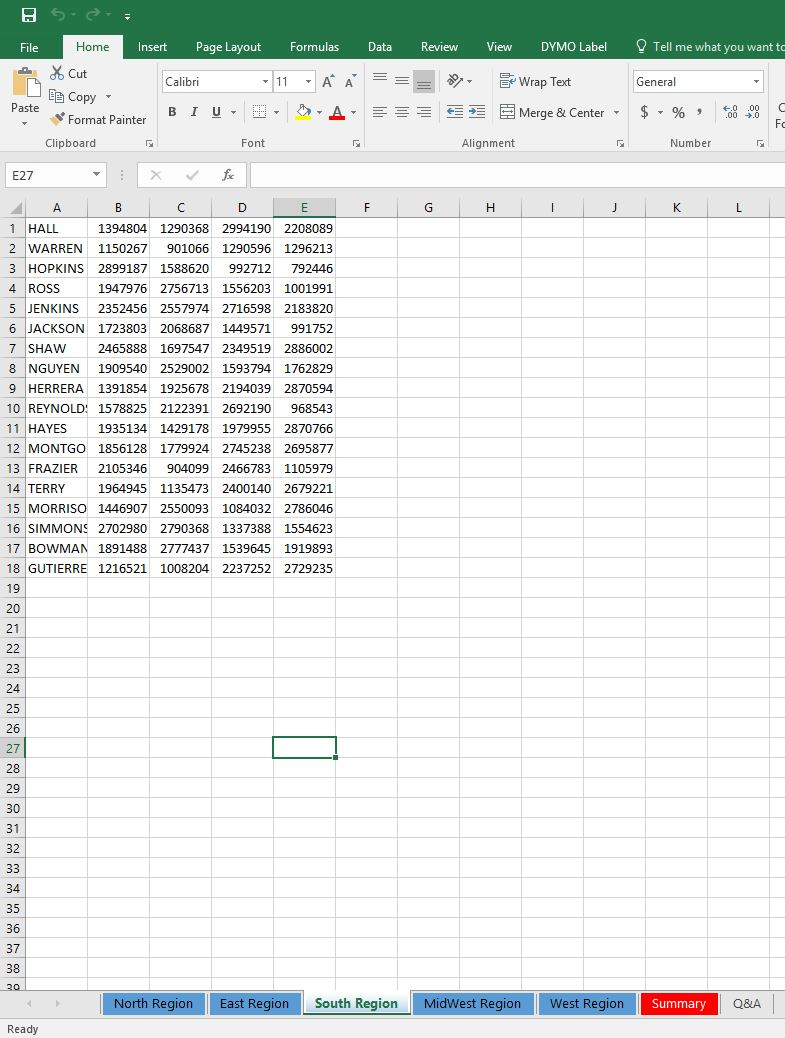Toggle Italic formatting
Viewport: 785px width, 1038px height.
tap(194, 112)
